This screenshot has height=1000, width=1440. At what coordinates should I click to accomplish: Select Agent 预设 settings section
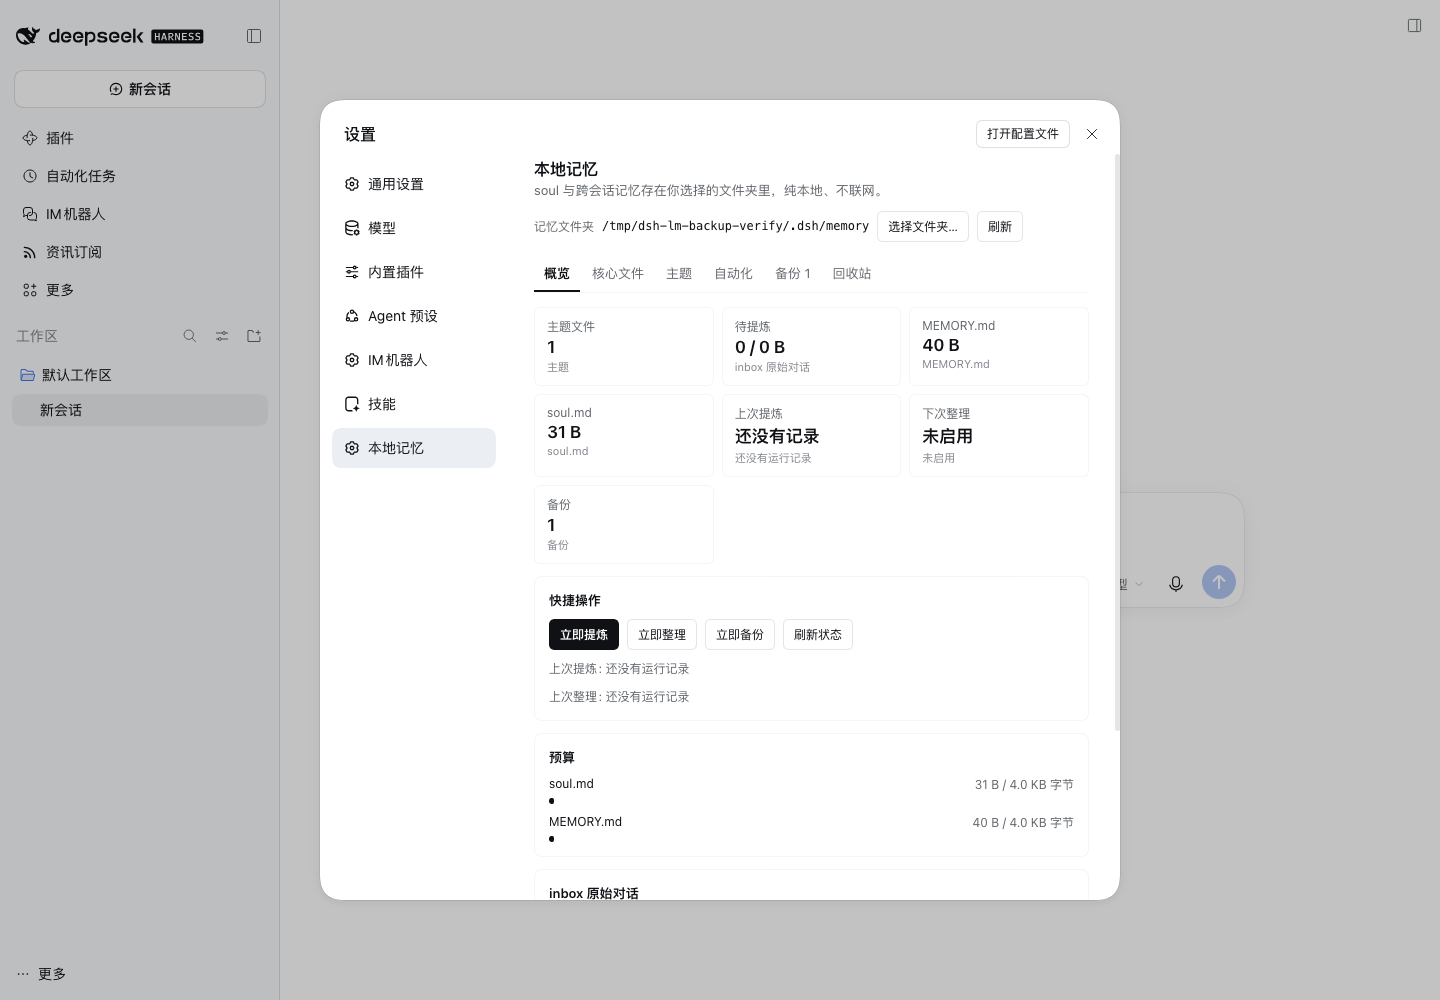pos(414,316)
